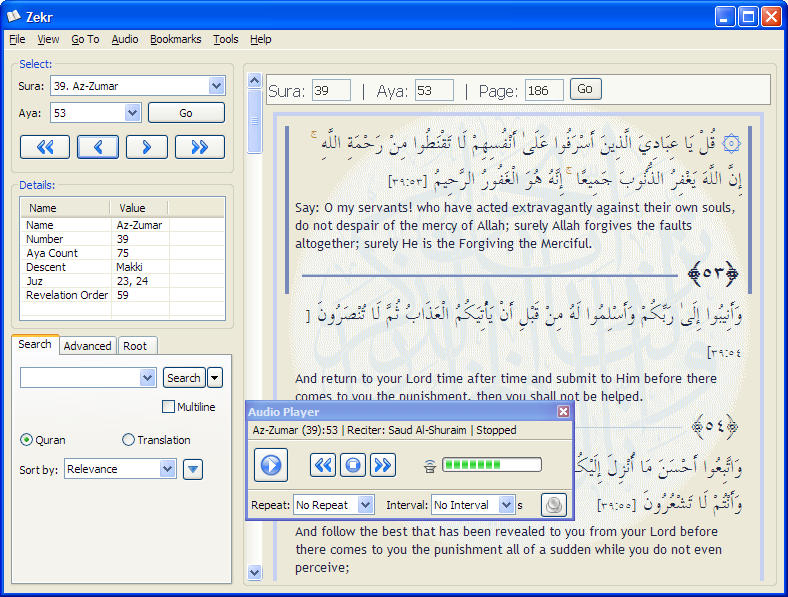Image resolution: width=788 pixels, height=597 pixels.
Task: Jump to the previous sura arrows button
Action: pos(45,147)
